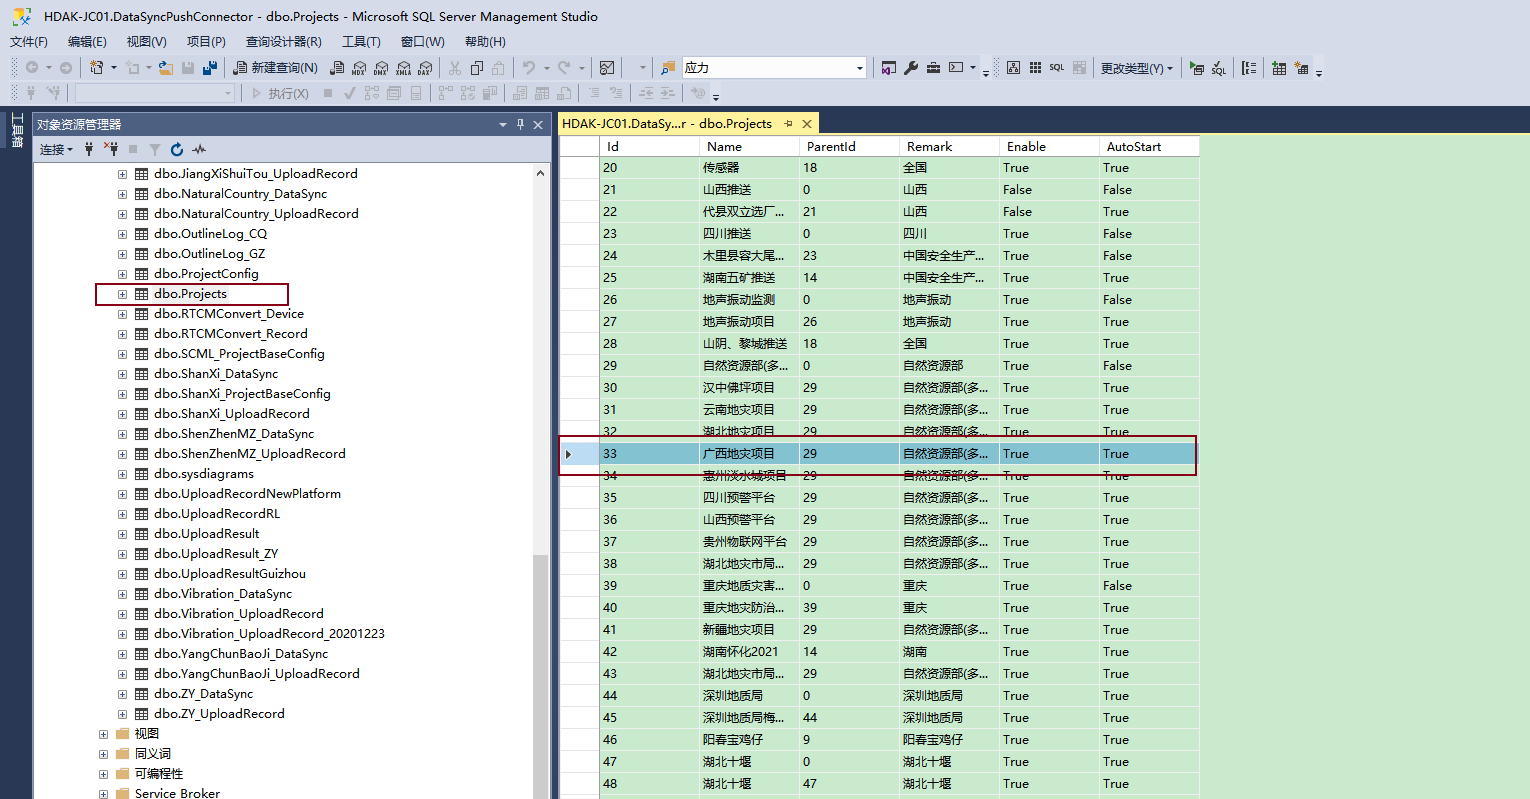Open the 查询设计器(R) menu
The height and width of the screenshot is (799, 1530).
pos(284,41)
